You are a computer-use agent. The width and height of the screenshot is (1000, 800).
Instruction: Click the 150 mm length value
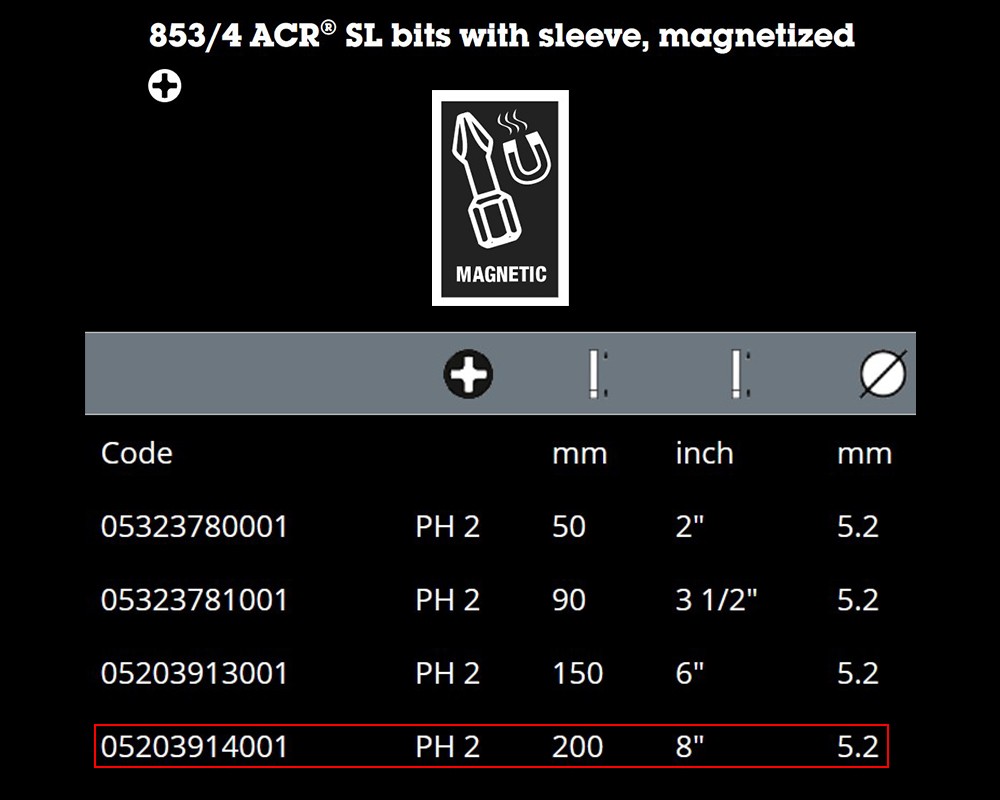coord(577,674)
